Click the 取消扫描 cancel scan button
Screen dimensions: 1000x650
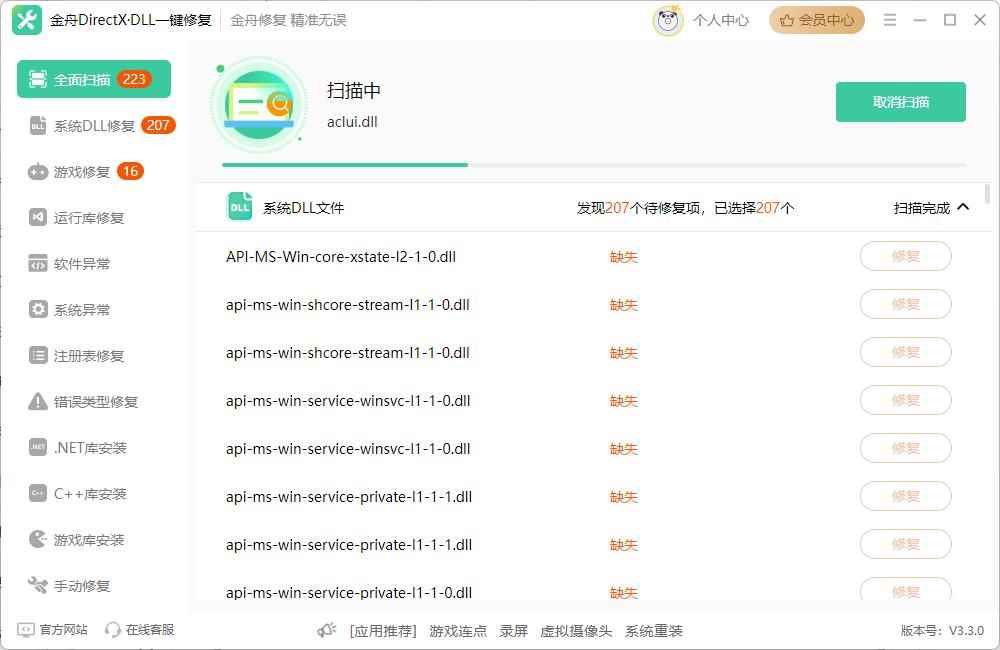click(900, 102)
